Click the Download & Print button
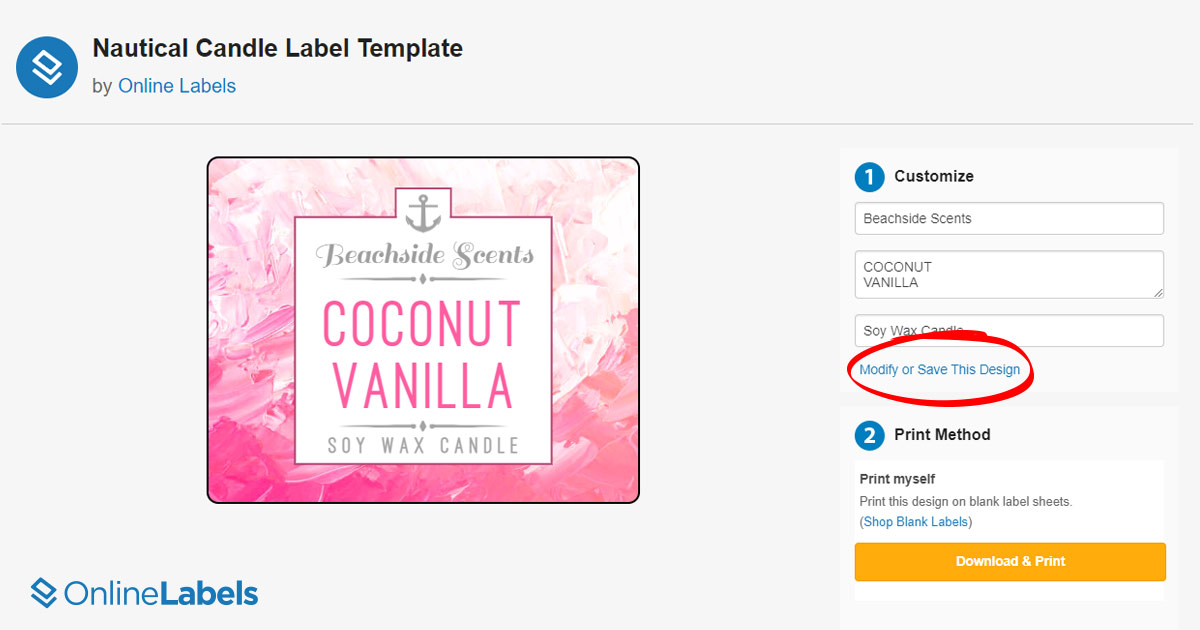The height and width of the screenshot is (630, 1200). 1010,561
